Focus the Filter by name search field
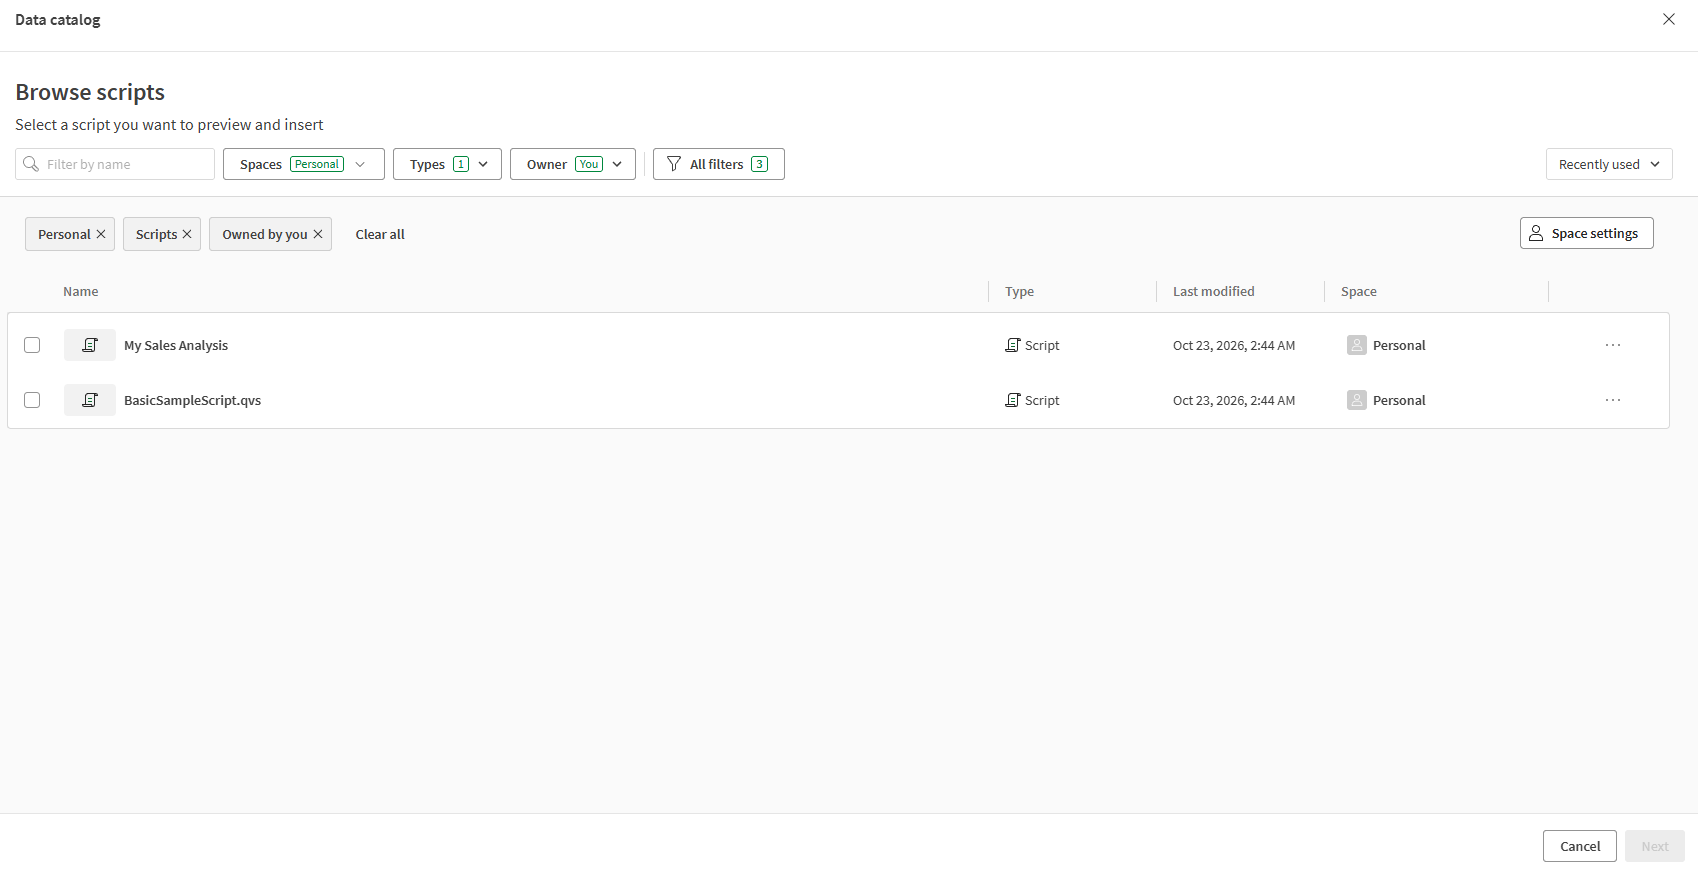The height and width of the screenshot is (871, 1698). (x=115, y=164)
